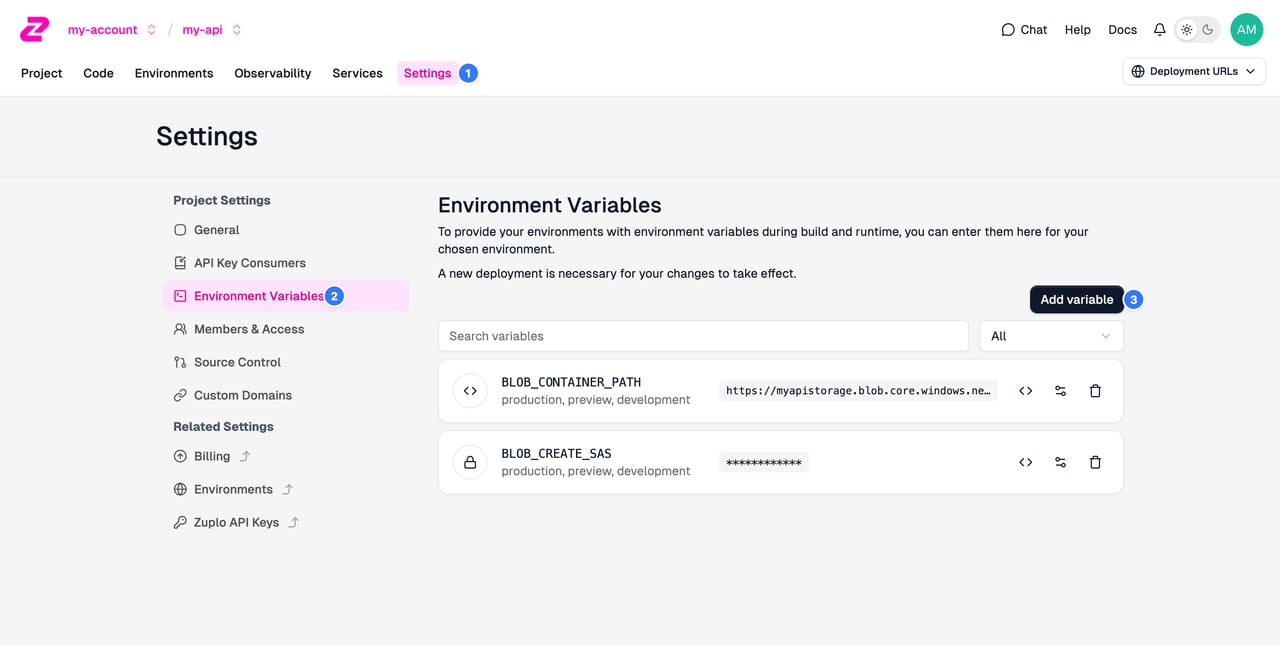Go to the Project tab
Screen dimensions: 1280x645
[42, 73]
